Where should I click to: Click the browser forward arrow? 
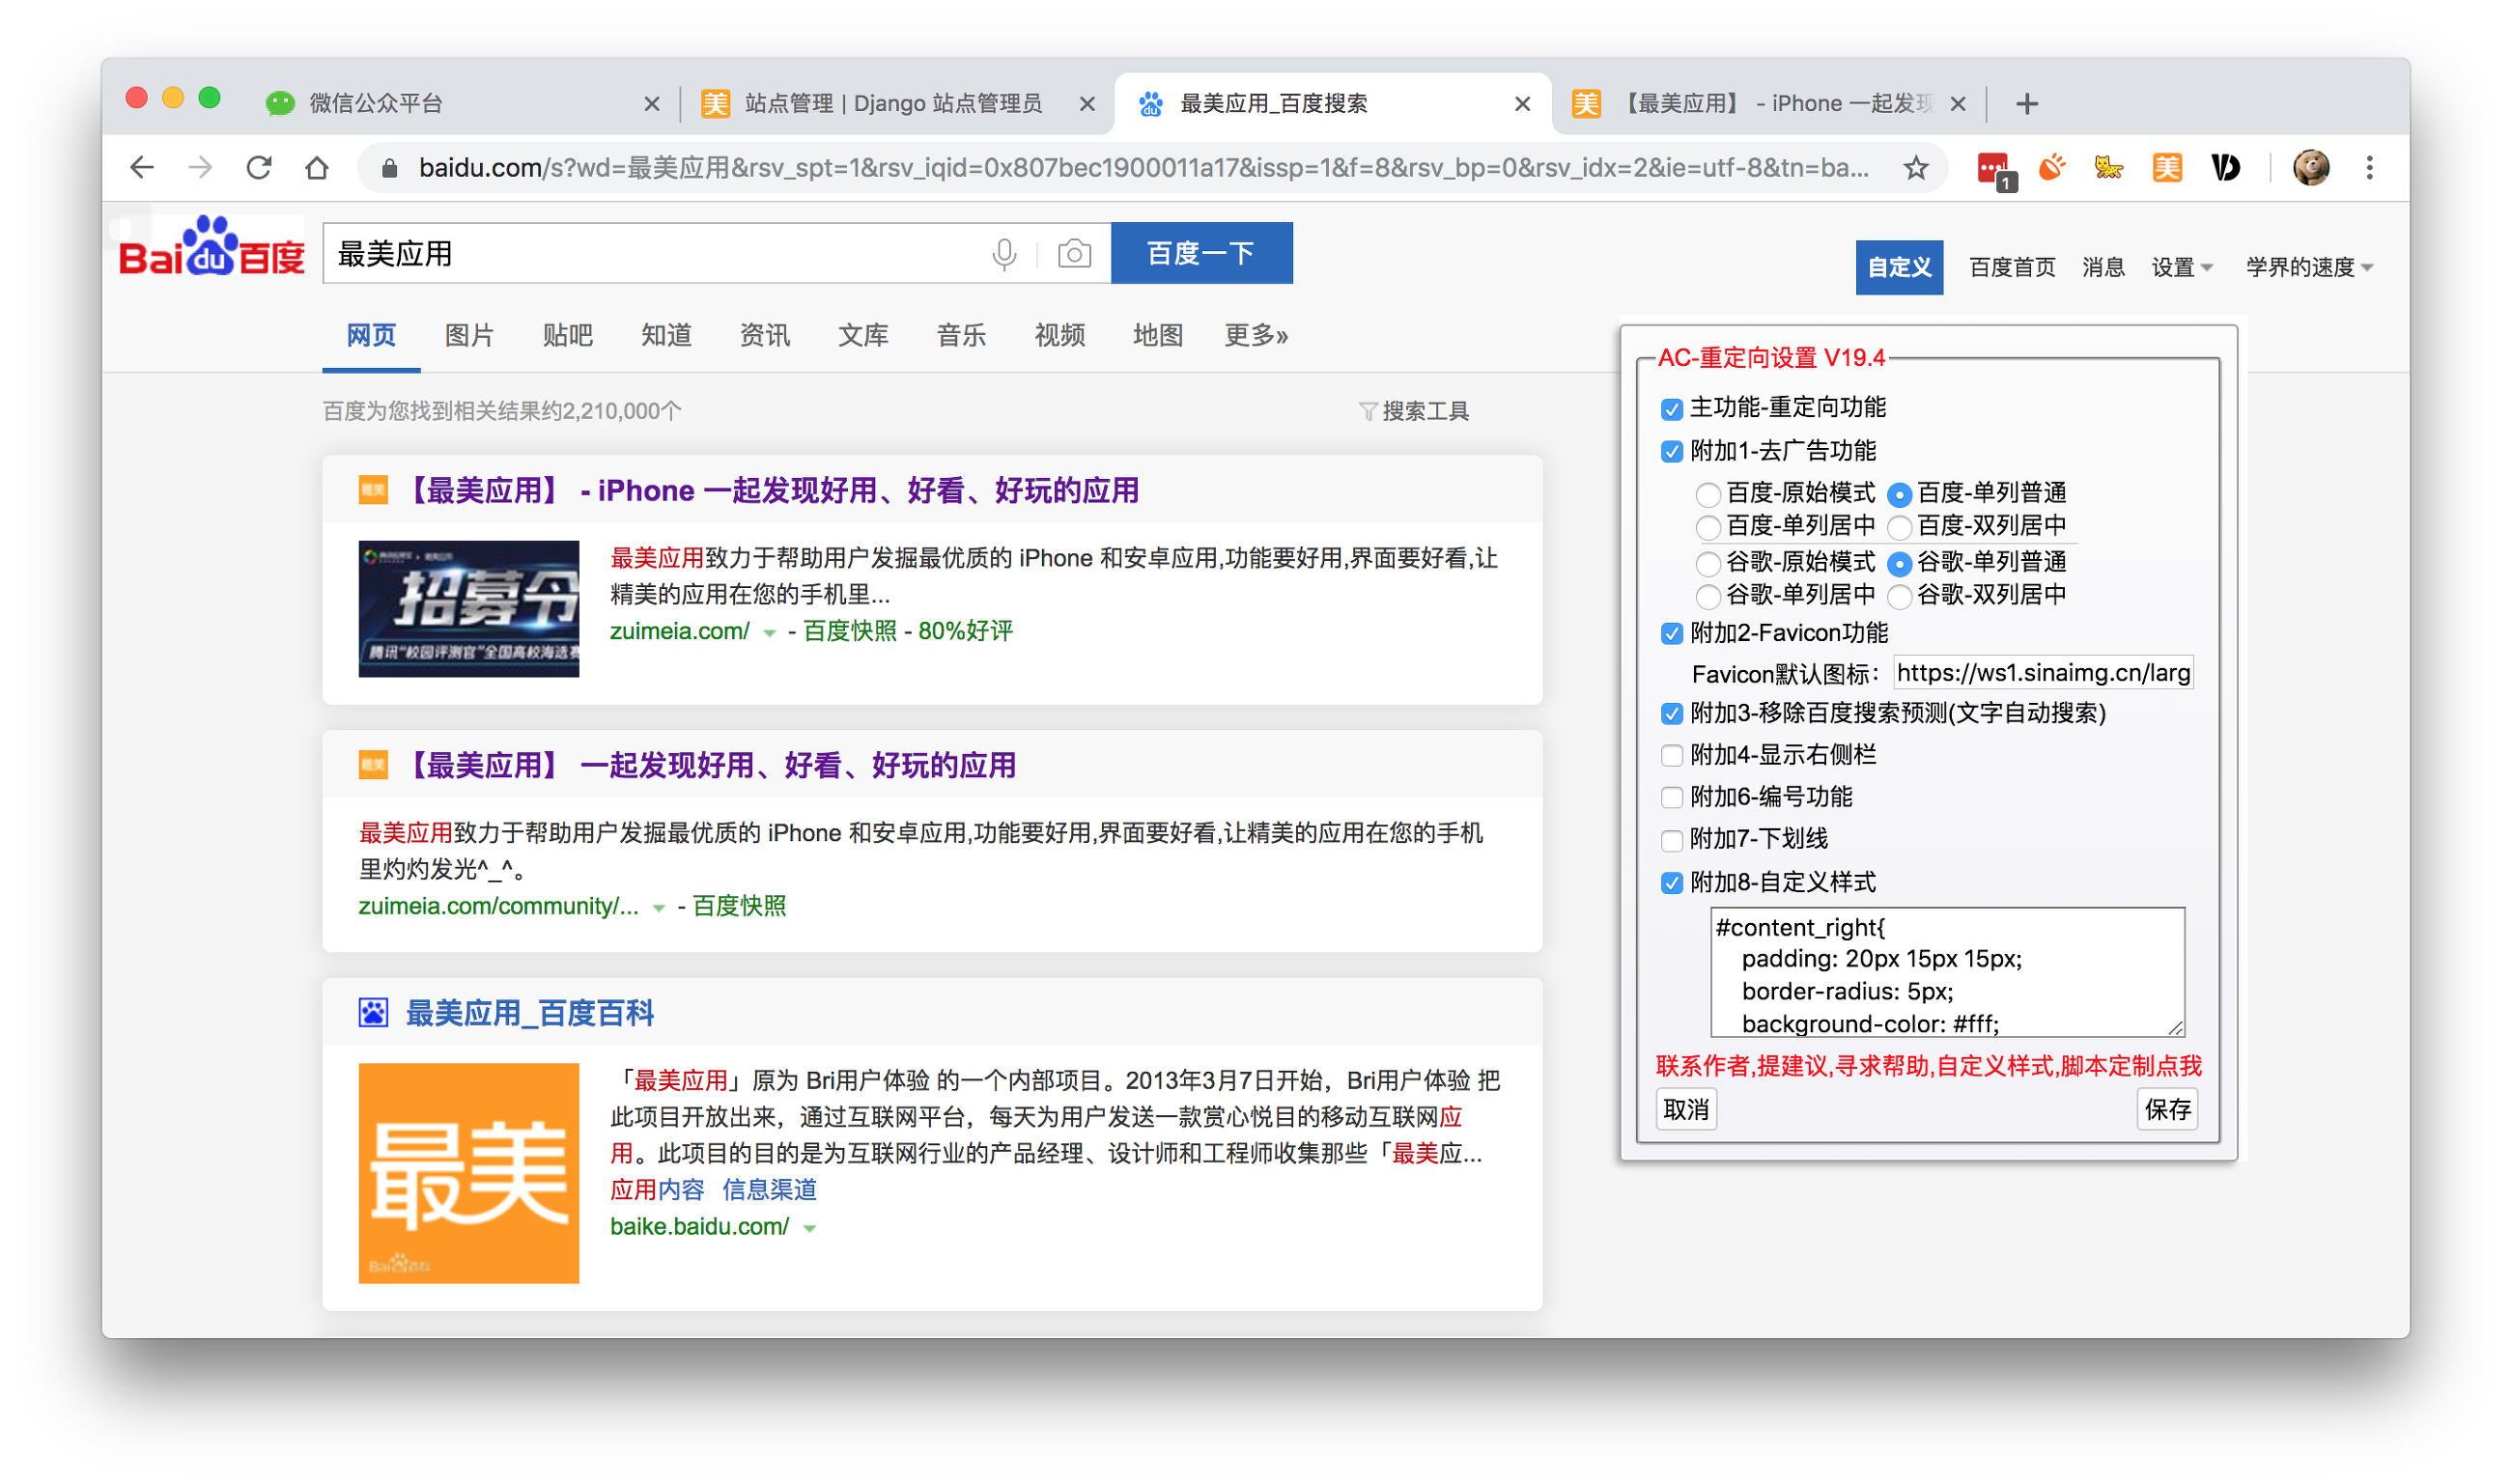point(200,168)
